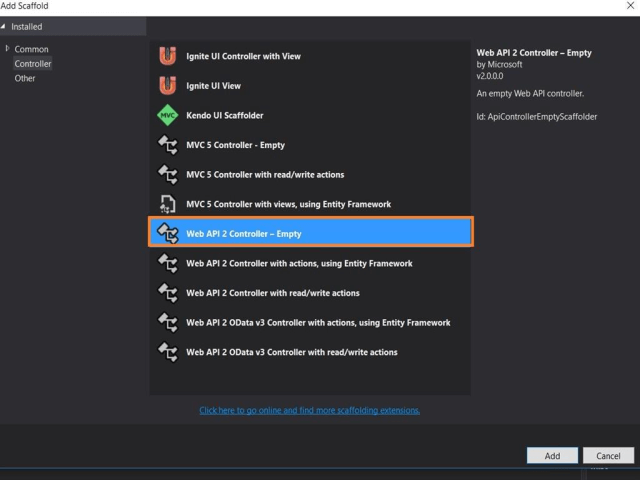The image size is (640, 480).
Task: Pick Web API 2 OData v3 Entity Framework item
Action: click(x=318, y=323)
